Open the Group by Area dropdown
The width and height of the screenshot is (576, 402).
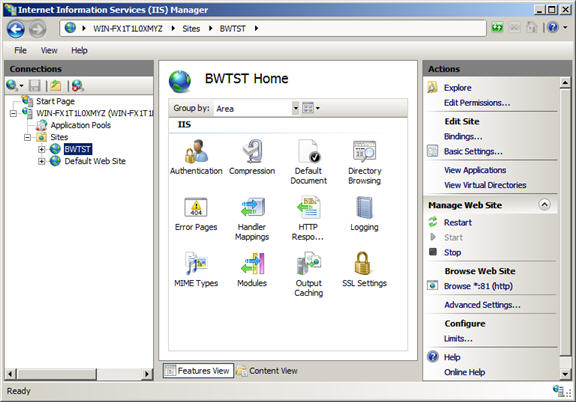[x=296, y=108]
